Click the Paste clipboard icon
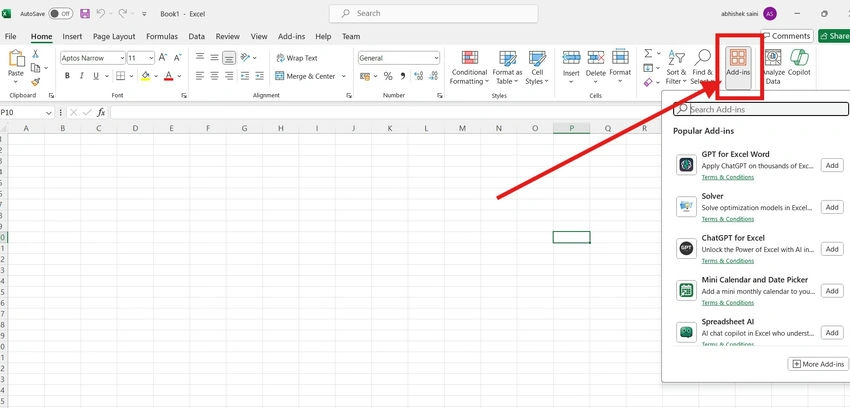The height and width of the screenshot is (408, 850). click(16, 59)
